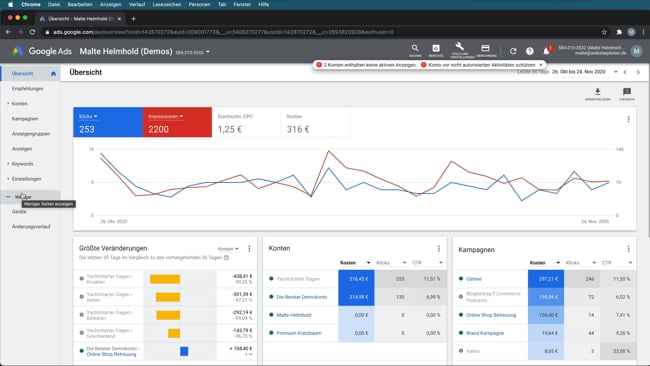Open the Online Shop Betreuung campaign link
650x366 pixels.
pyautogui.click(x=491, y=315)
